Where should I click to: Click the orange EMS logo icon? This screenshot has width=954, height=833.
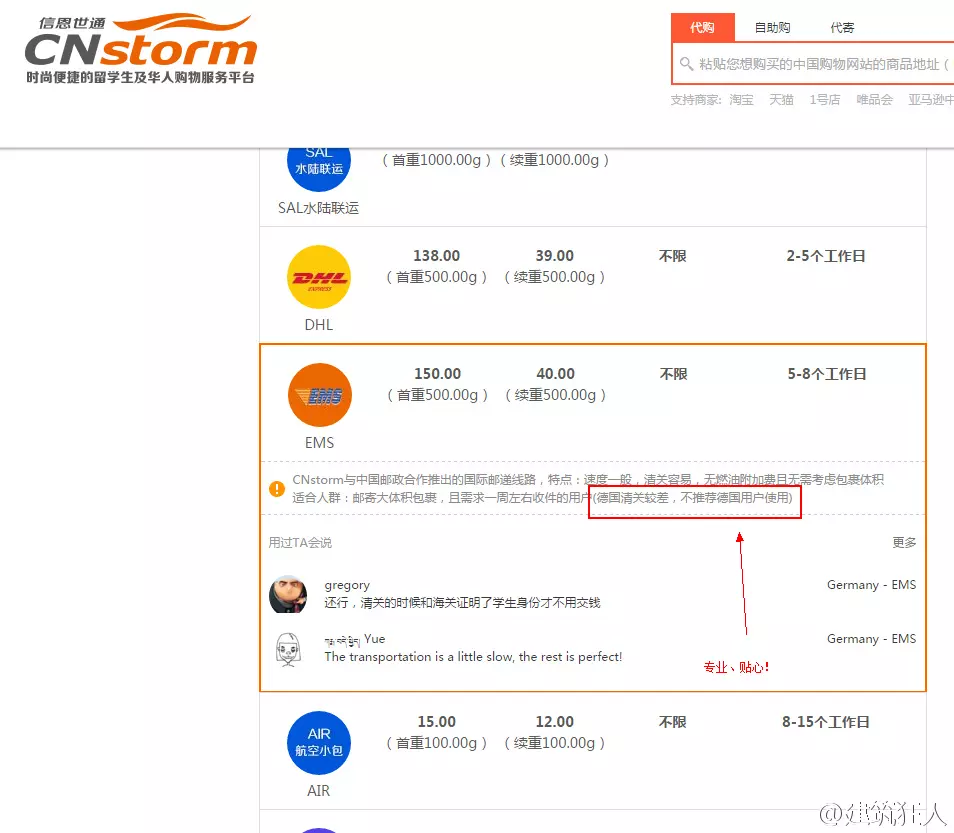[x=319, y=395]
